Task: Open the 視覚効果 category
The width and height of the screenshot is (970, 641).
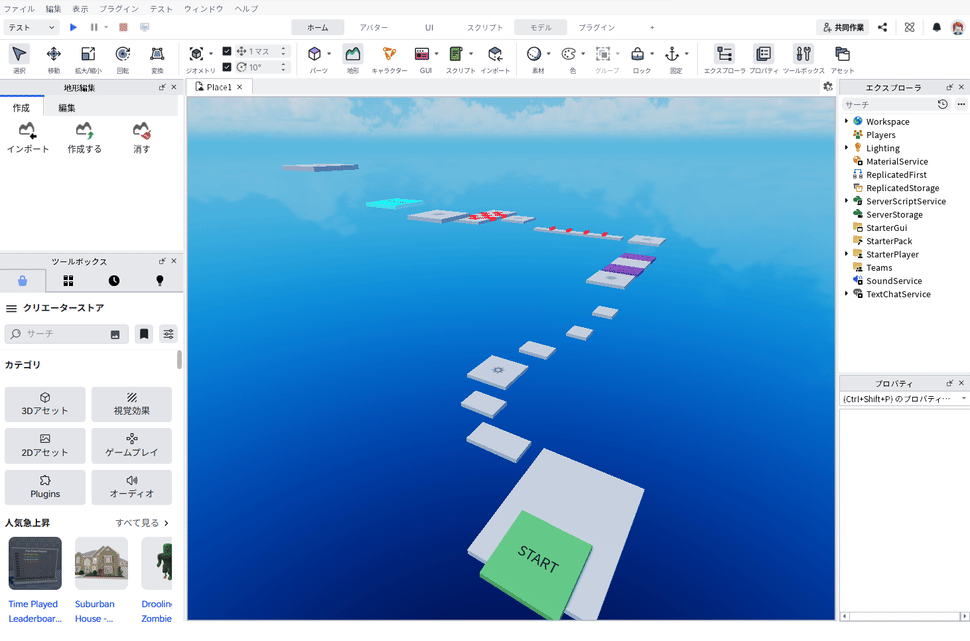Action: 132,404
